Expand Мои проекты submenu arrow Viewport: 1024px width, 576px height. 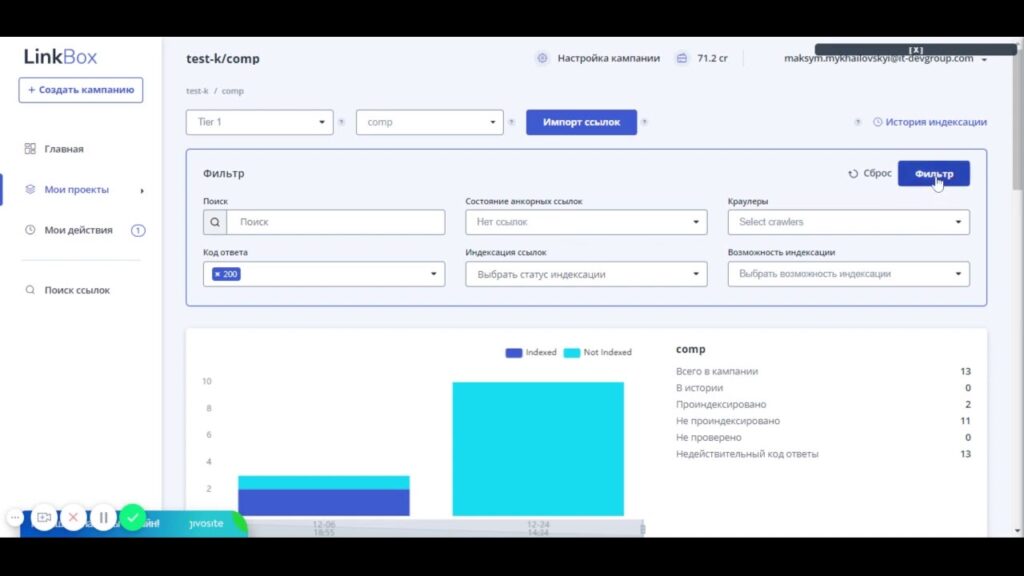tap(142, 191)
